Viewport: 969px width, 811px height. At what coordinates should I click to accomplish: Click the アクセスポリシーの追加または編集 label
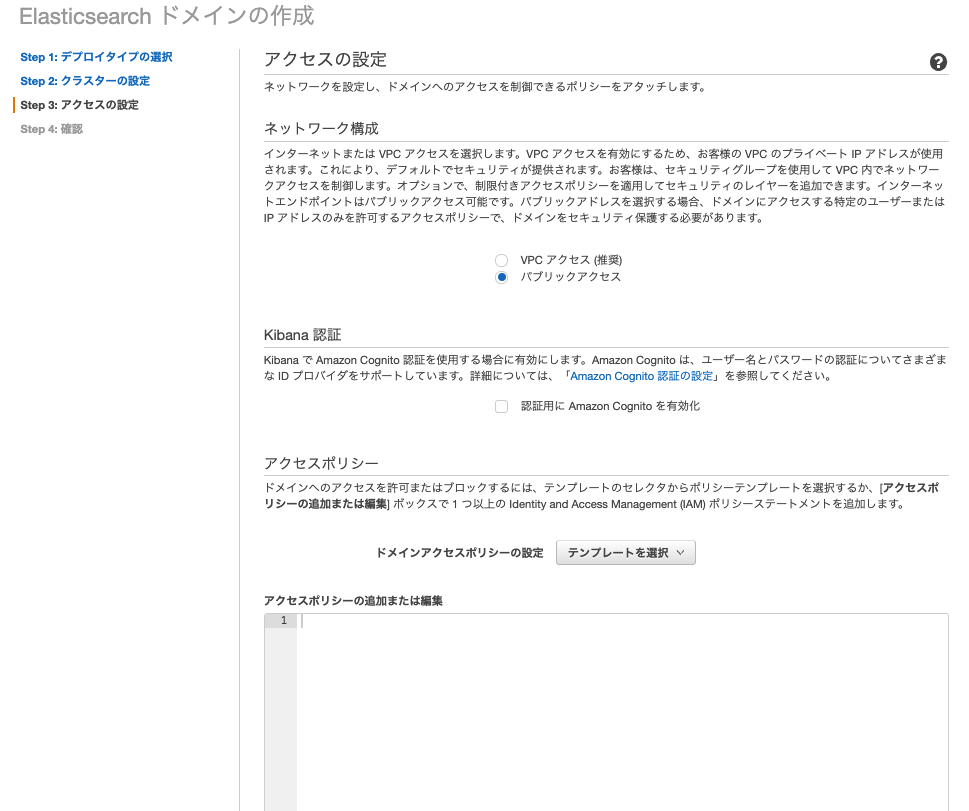[353, 601]
